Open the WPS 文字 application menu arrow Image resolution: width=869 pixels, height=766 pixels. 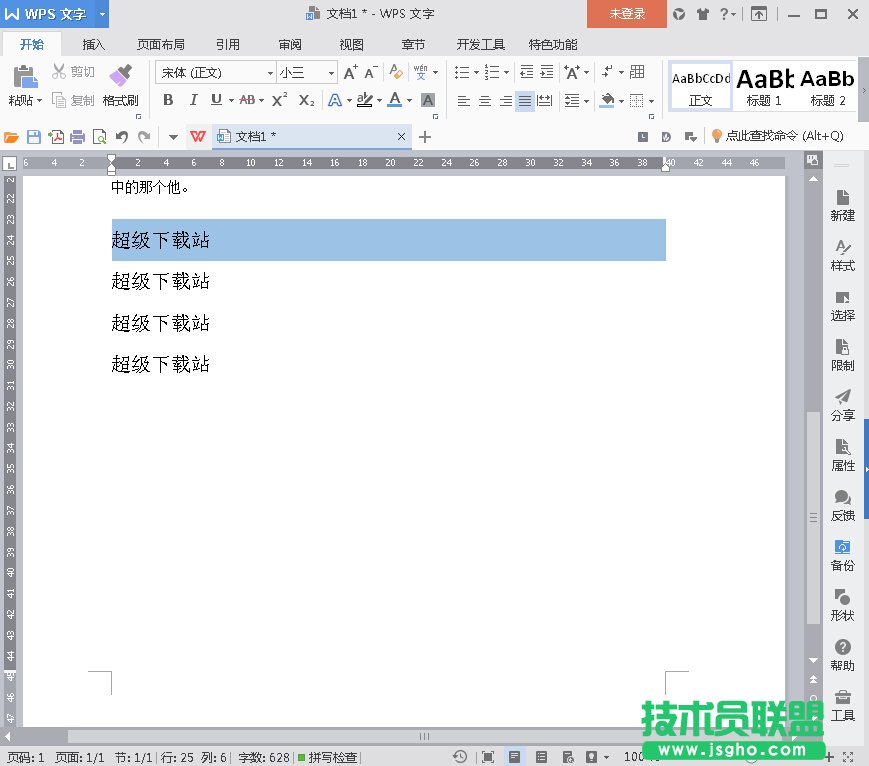click(x=102, y=14)
